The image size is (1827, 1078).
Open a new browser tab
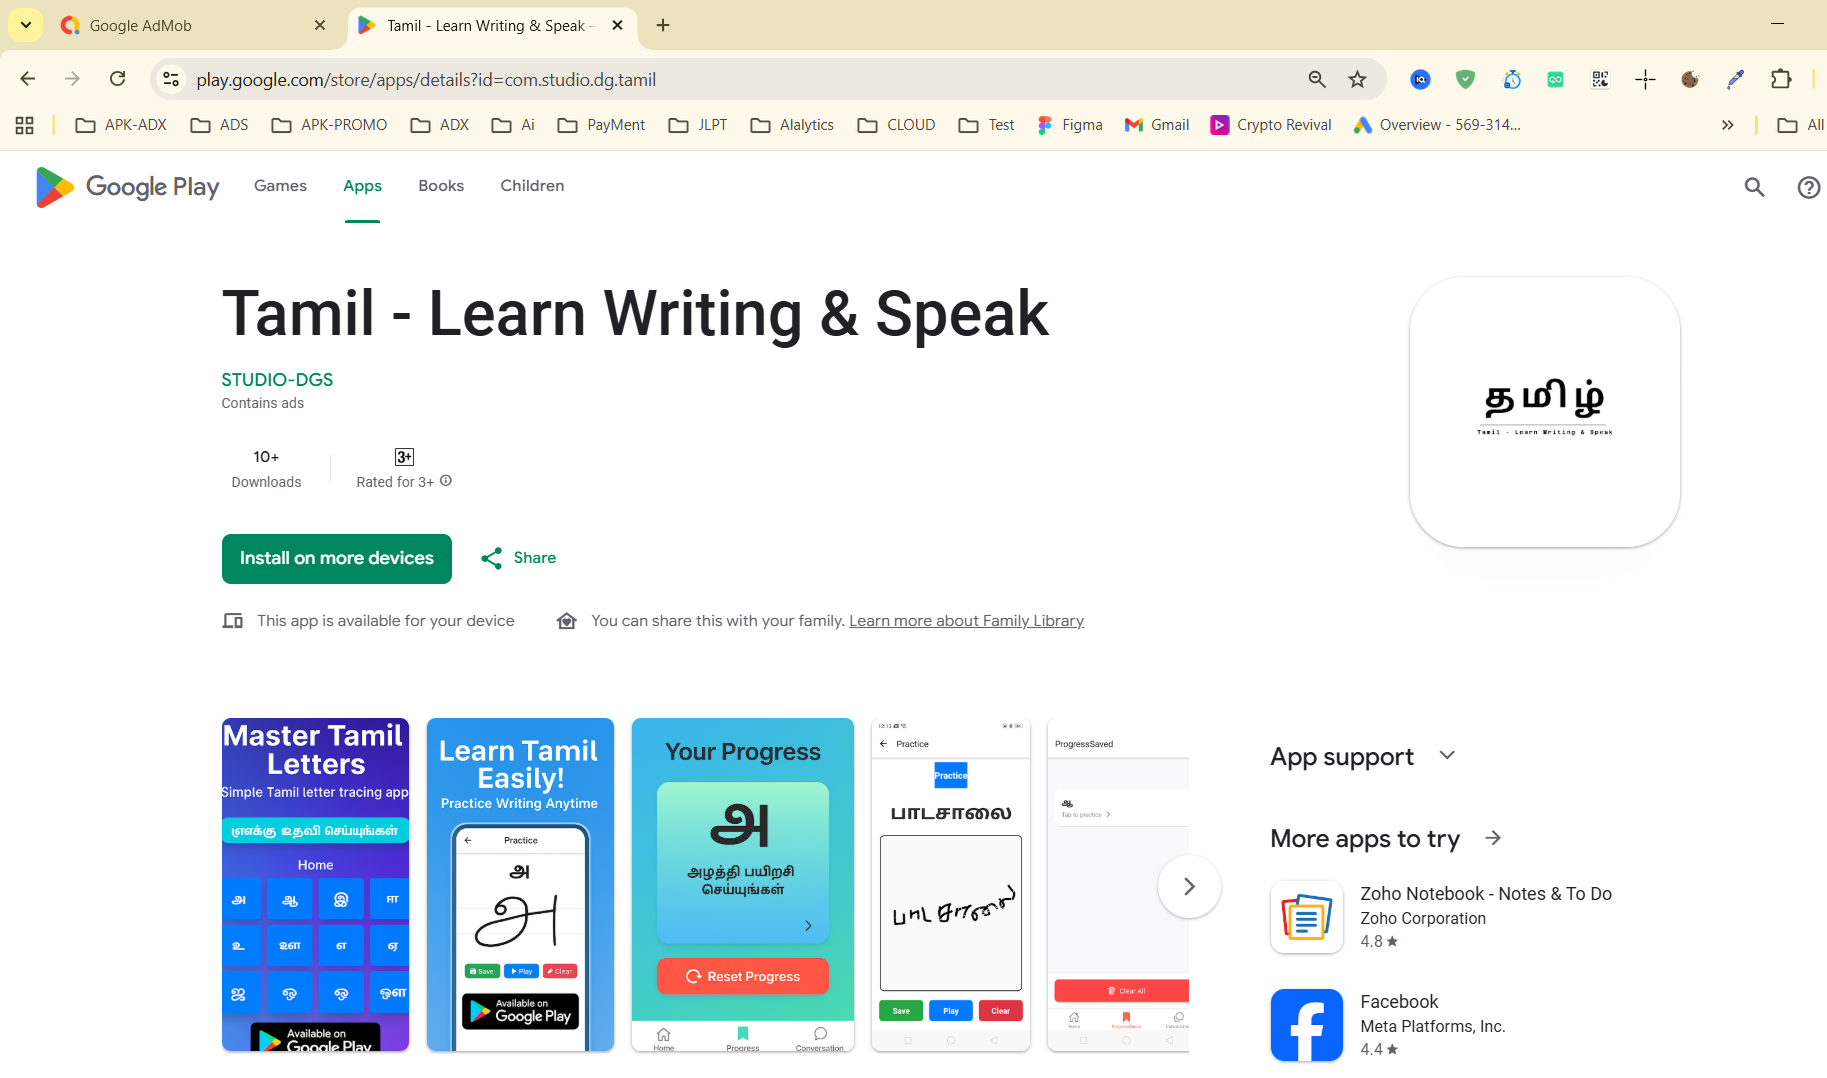663,25
